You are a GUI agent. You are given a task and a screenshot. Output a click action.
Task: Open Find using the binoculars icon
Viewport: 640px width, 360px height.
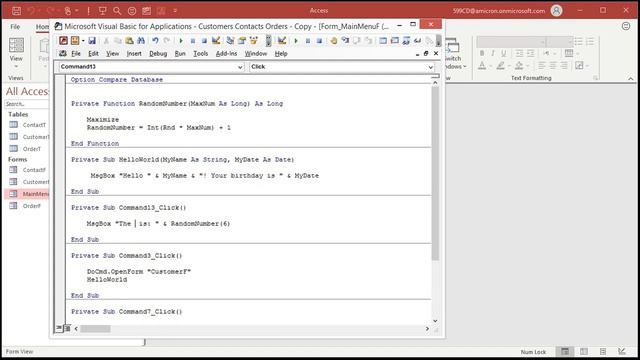(x=141, y=40)
